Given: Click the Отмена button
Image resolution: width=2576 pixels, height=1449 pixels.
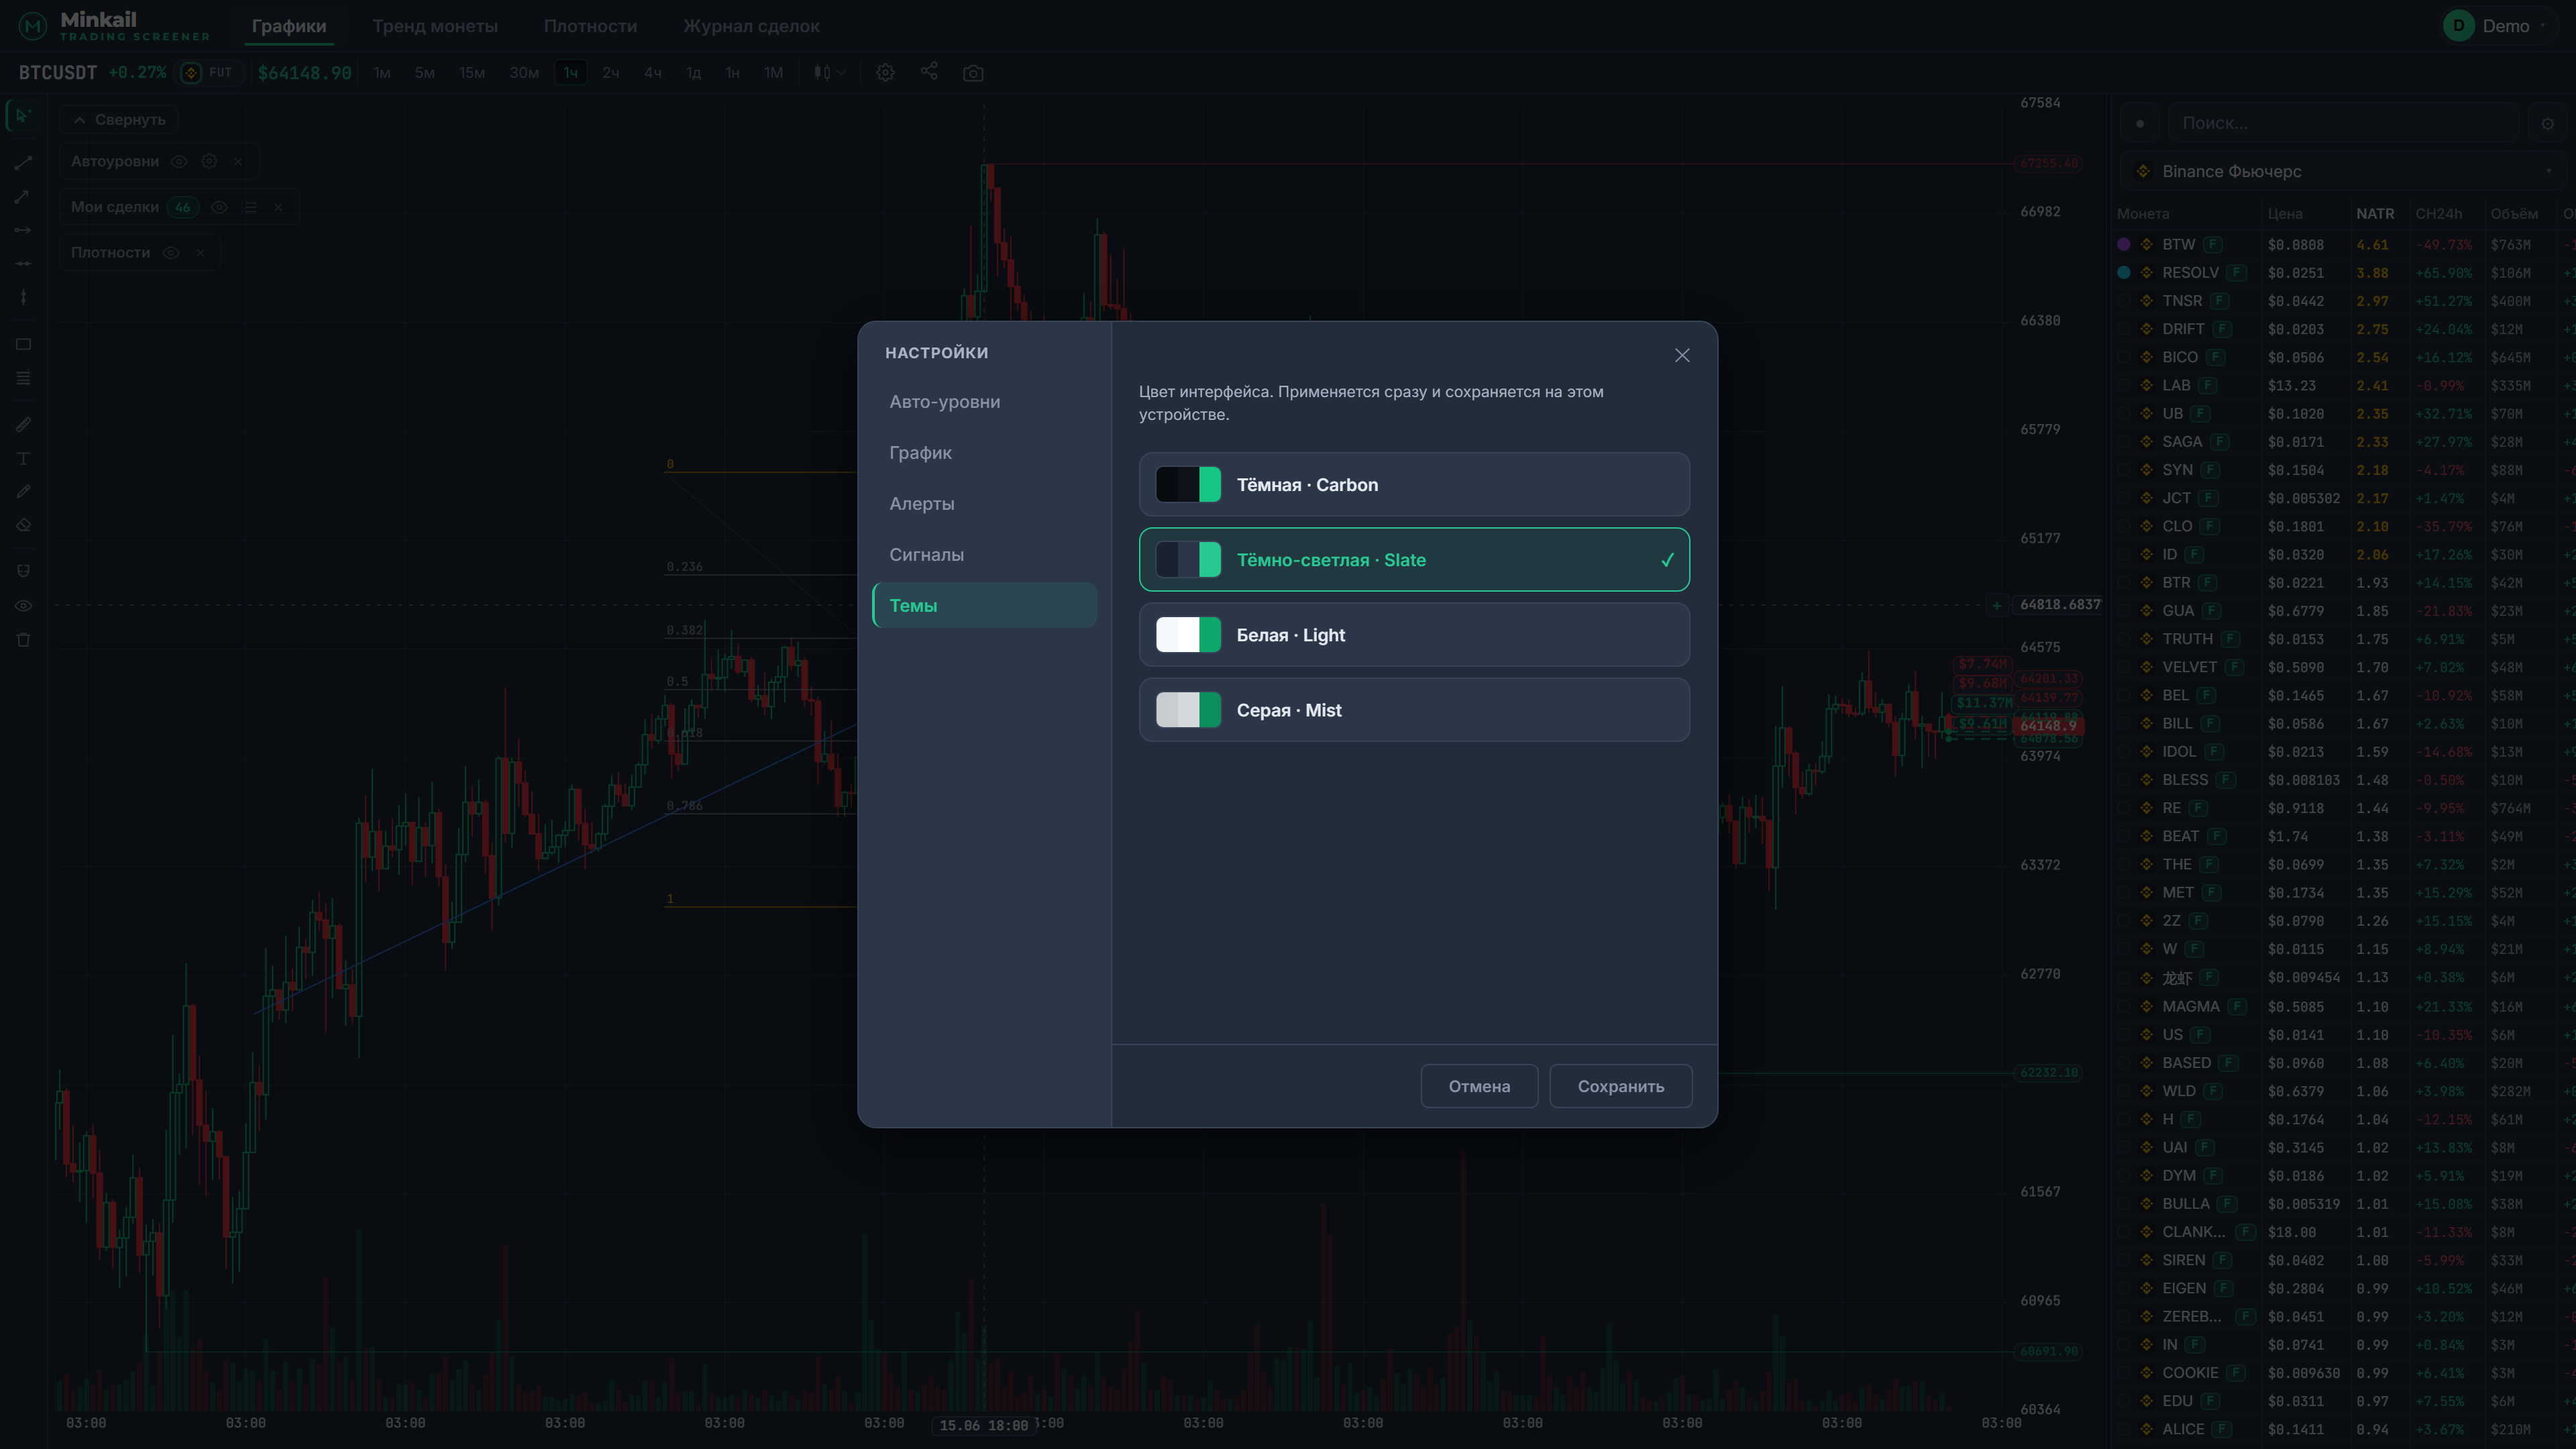Looking at the screenshot, I should 1479,1086.
